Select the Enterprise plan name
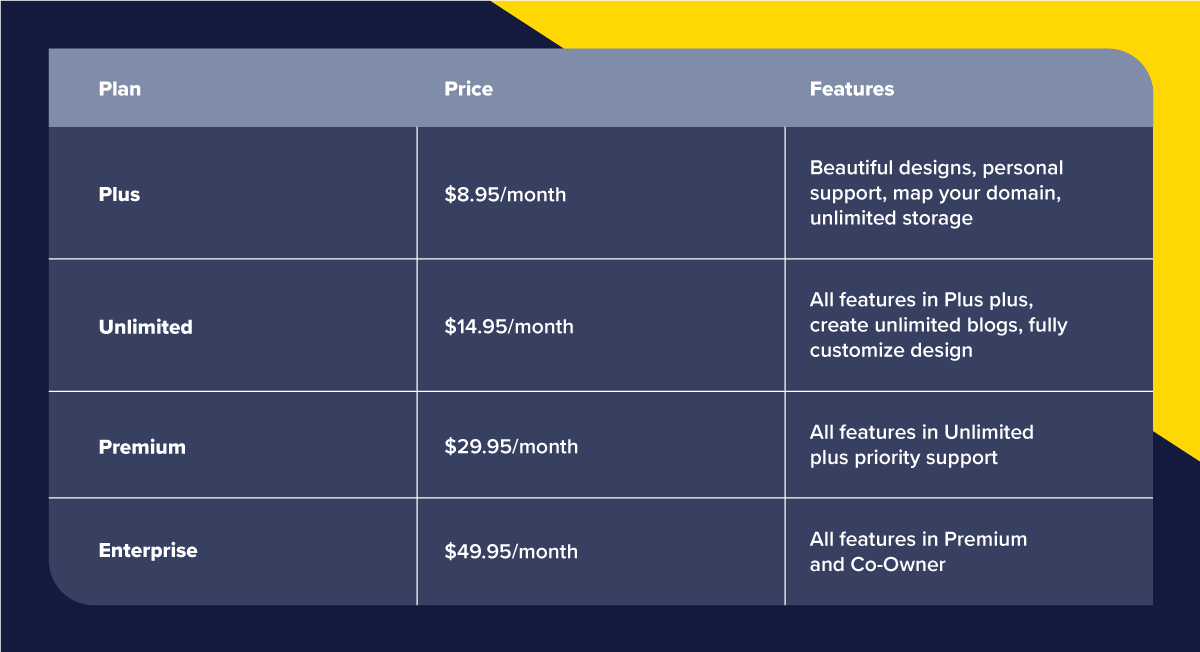The width and height of the screenshot is (1200, 652). tap(148, 550)
